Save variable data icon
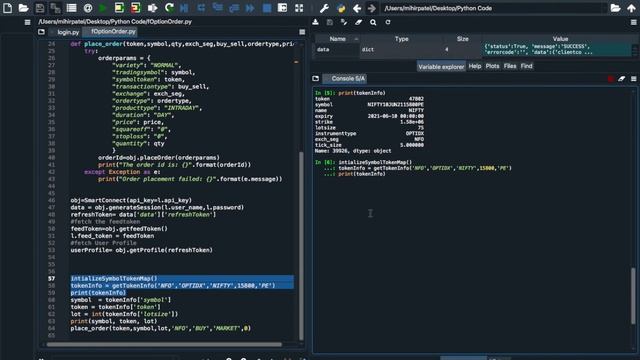The image size is (640, 360). click(330, 22)
